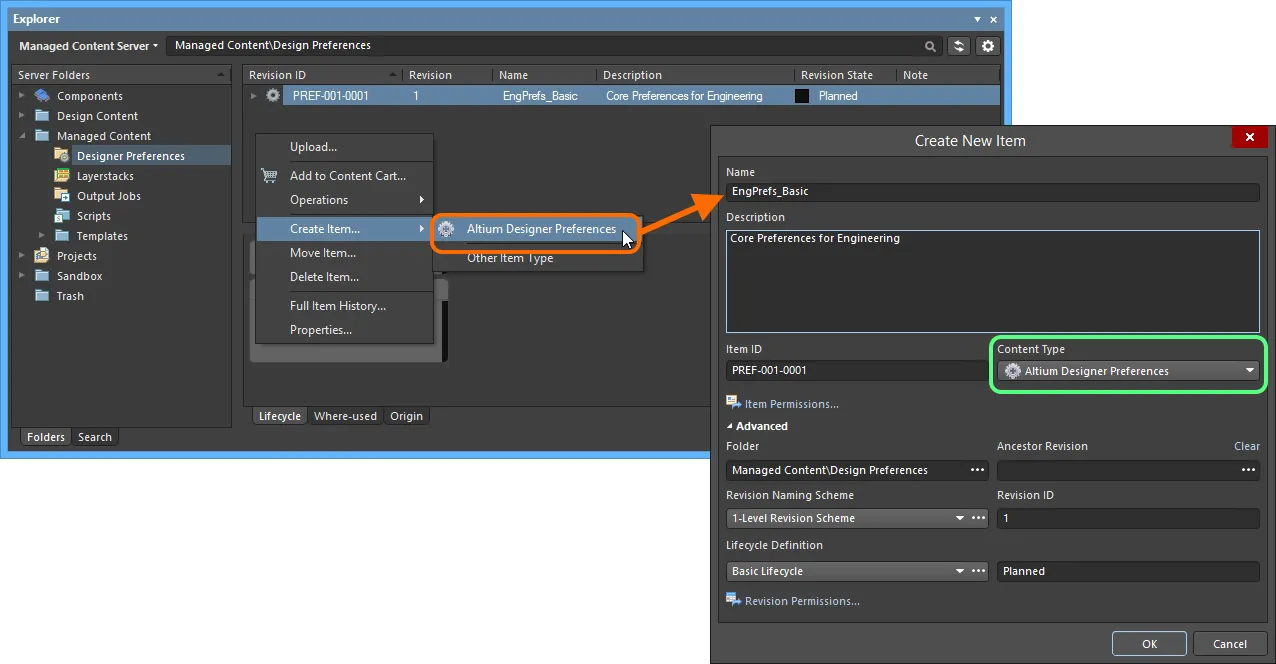Viewport: 1276px width, 664px height.
Task: Expand the PREF-001-0001 revision row
Action: click(254, 96)
